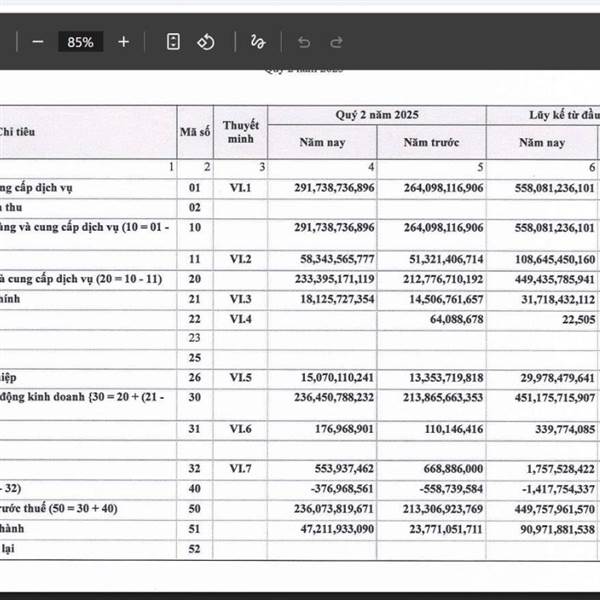Select value 213,865,663,353 in row 30
The image size is (600, 600).
coord(443,398)
